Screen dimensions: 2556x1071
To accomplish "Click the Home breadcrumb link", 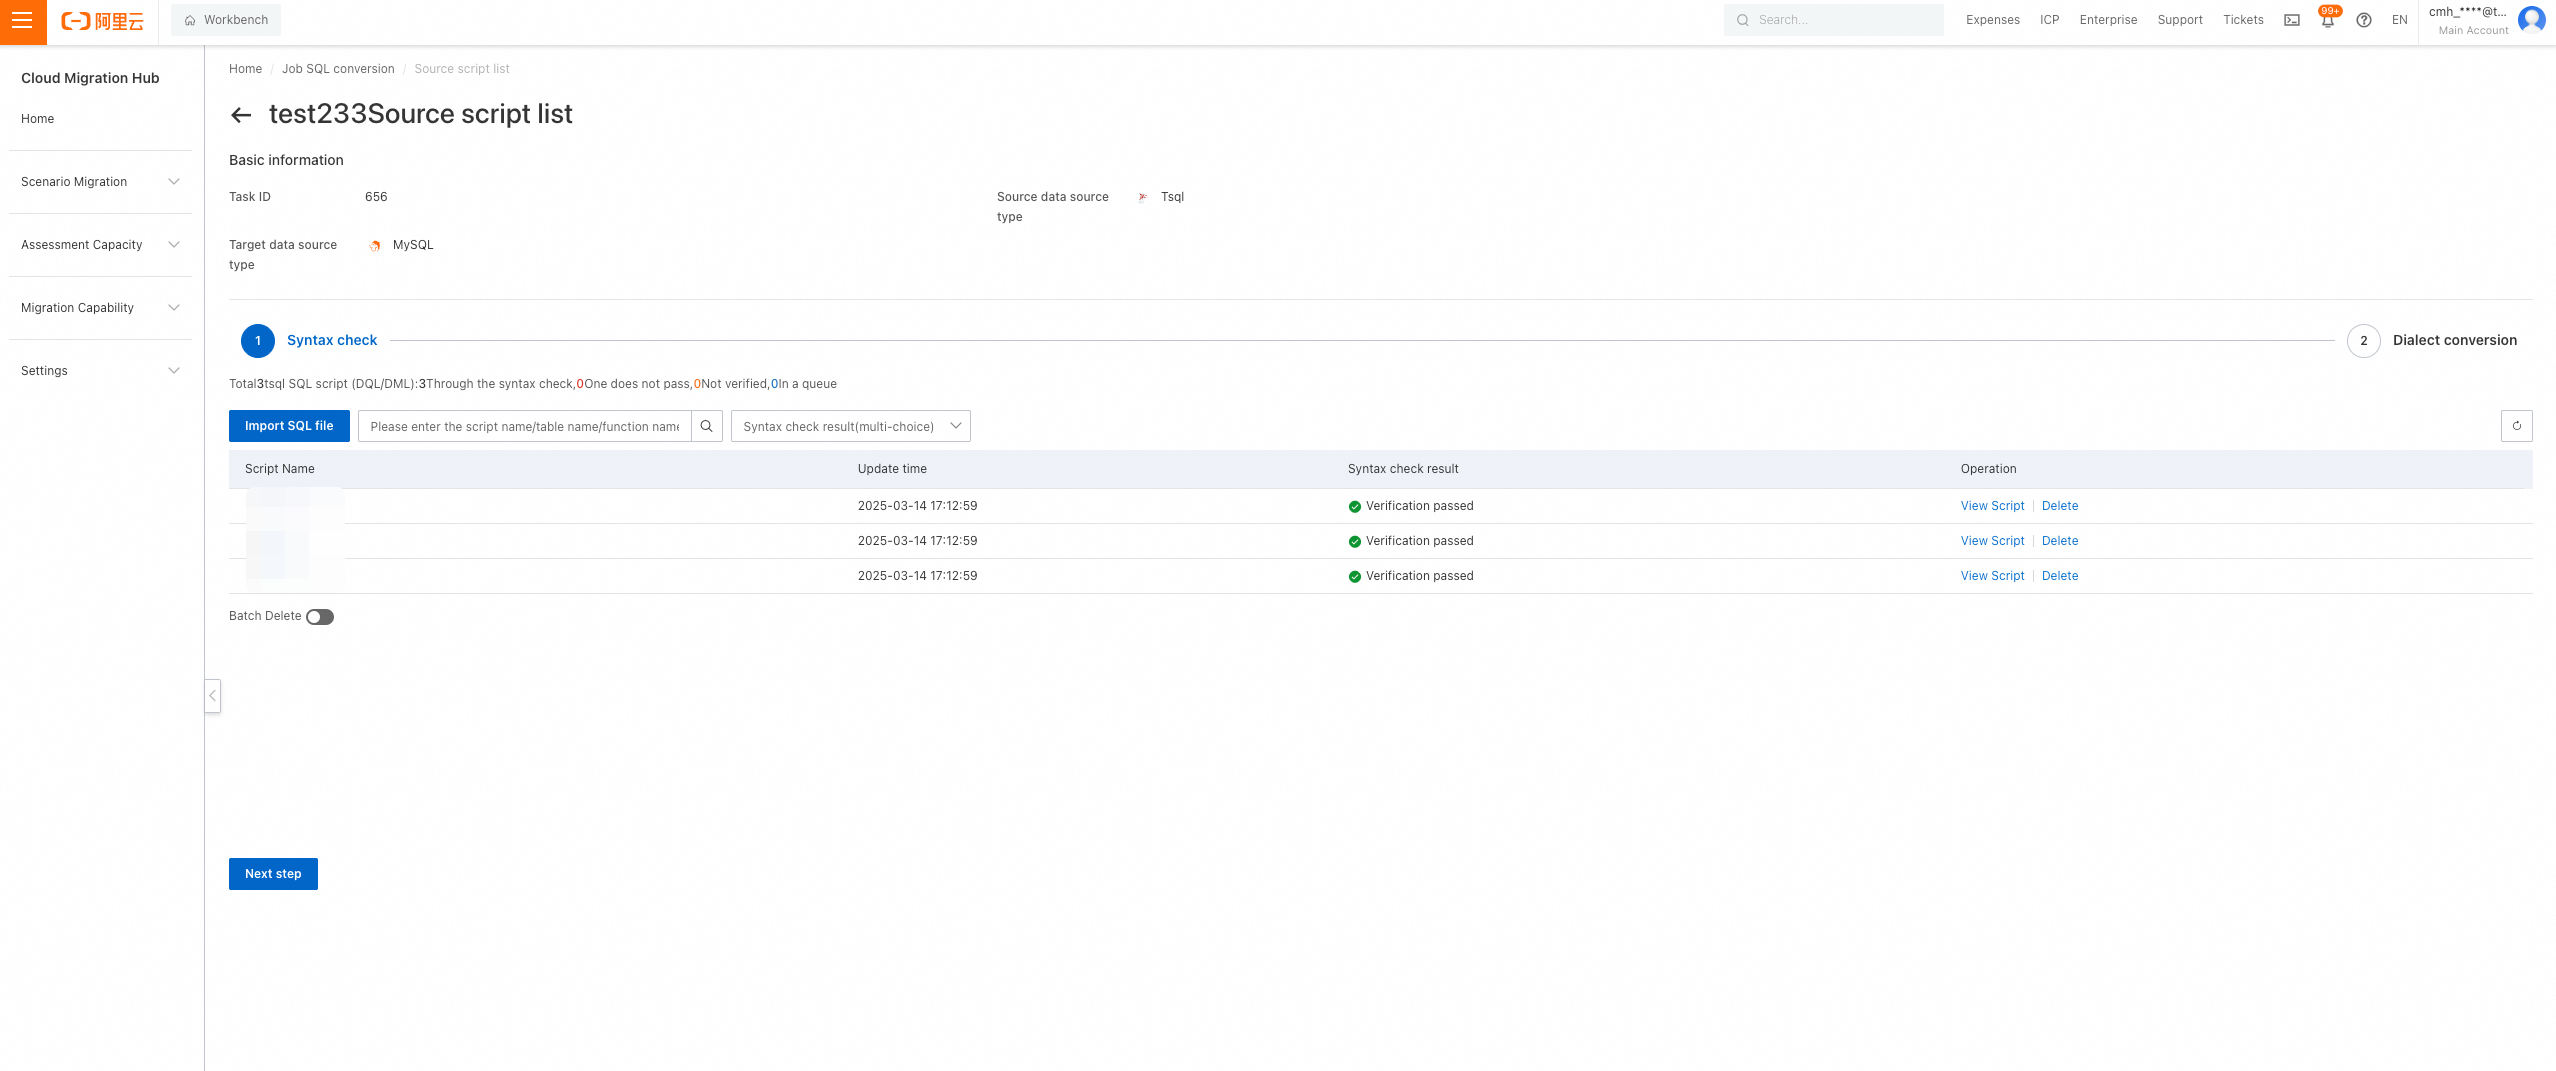I will tap(245, 69).
